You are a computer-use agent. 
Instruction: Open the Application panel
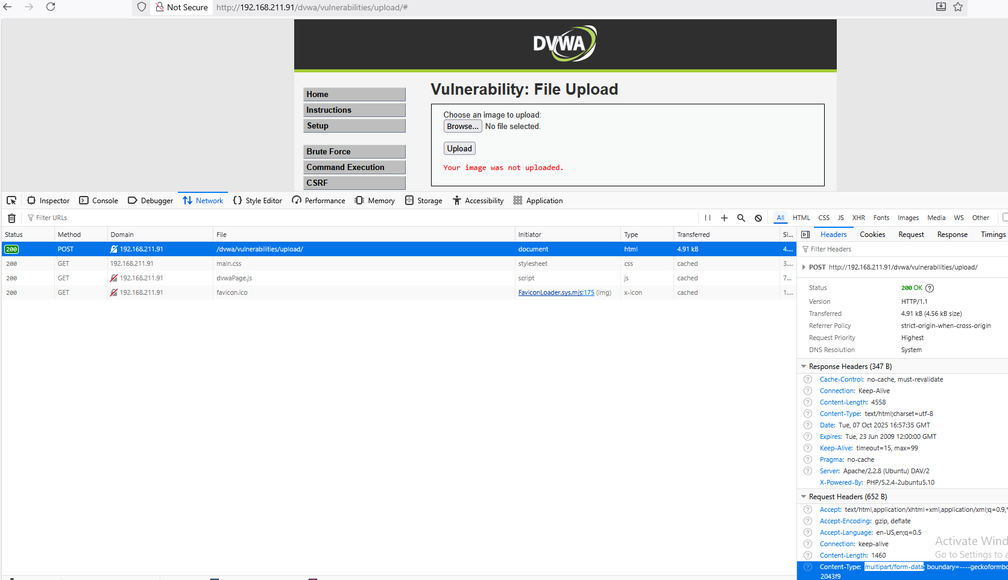point(538,201)
